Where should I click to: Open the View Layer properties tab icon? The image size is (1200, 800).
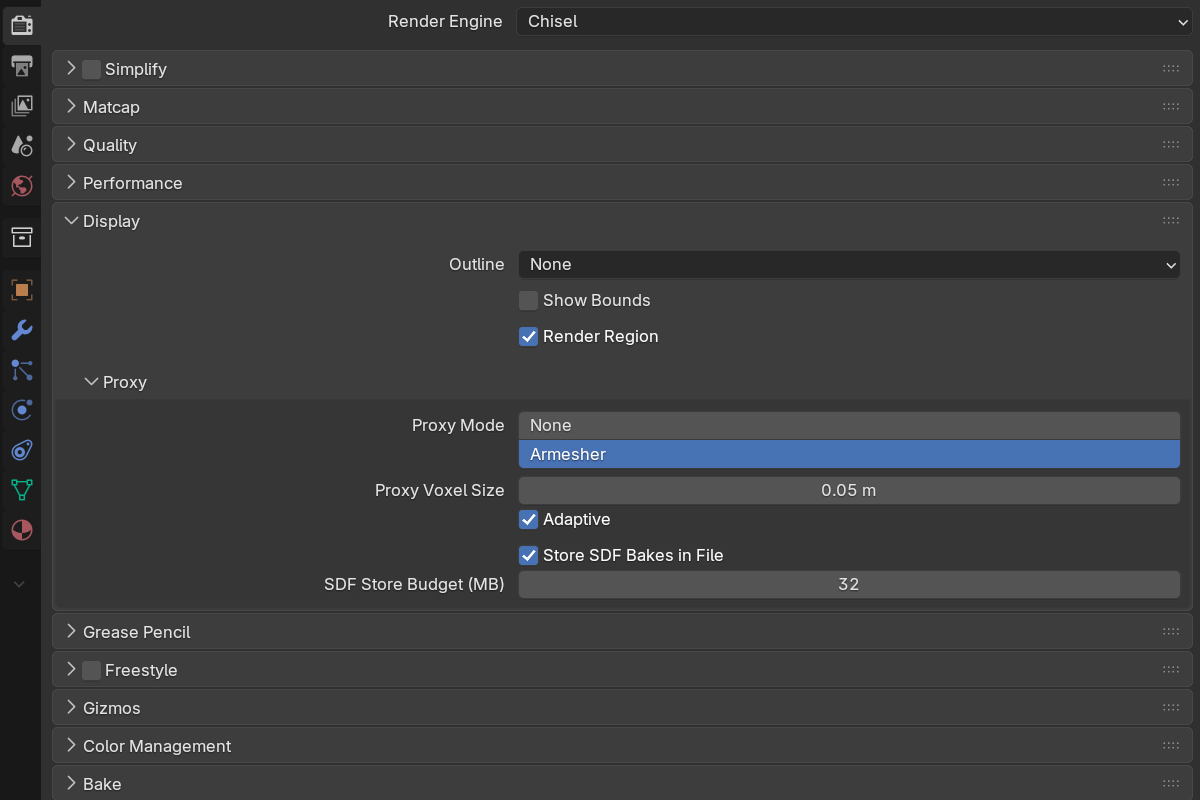point(21,106)
